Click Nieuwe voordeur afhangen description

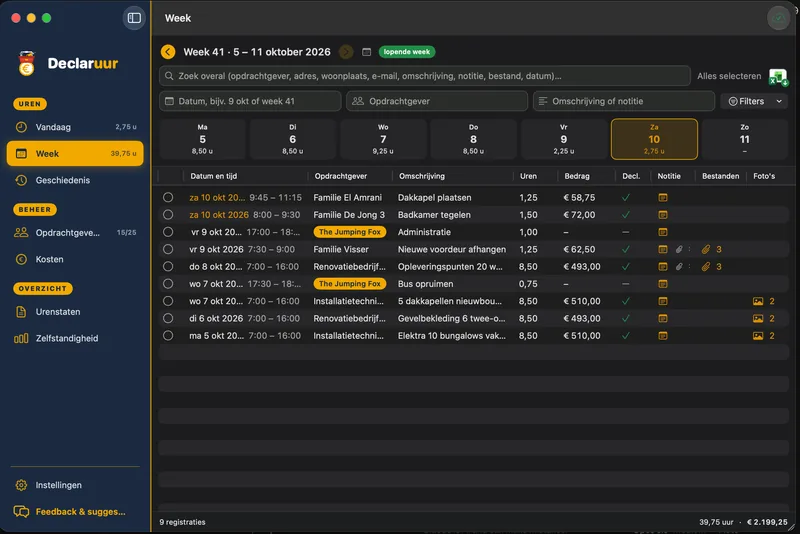tap(452, 249)
